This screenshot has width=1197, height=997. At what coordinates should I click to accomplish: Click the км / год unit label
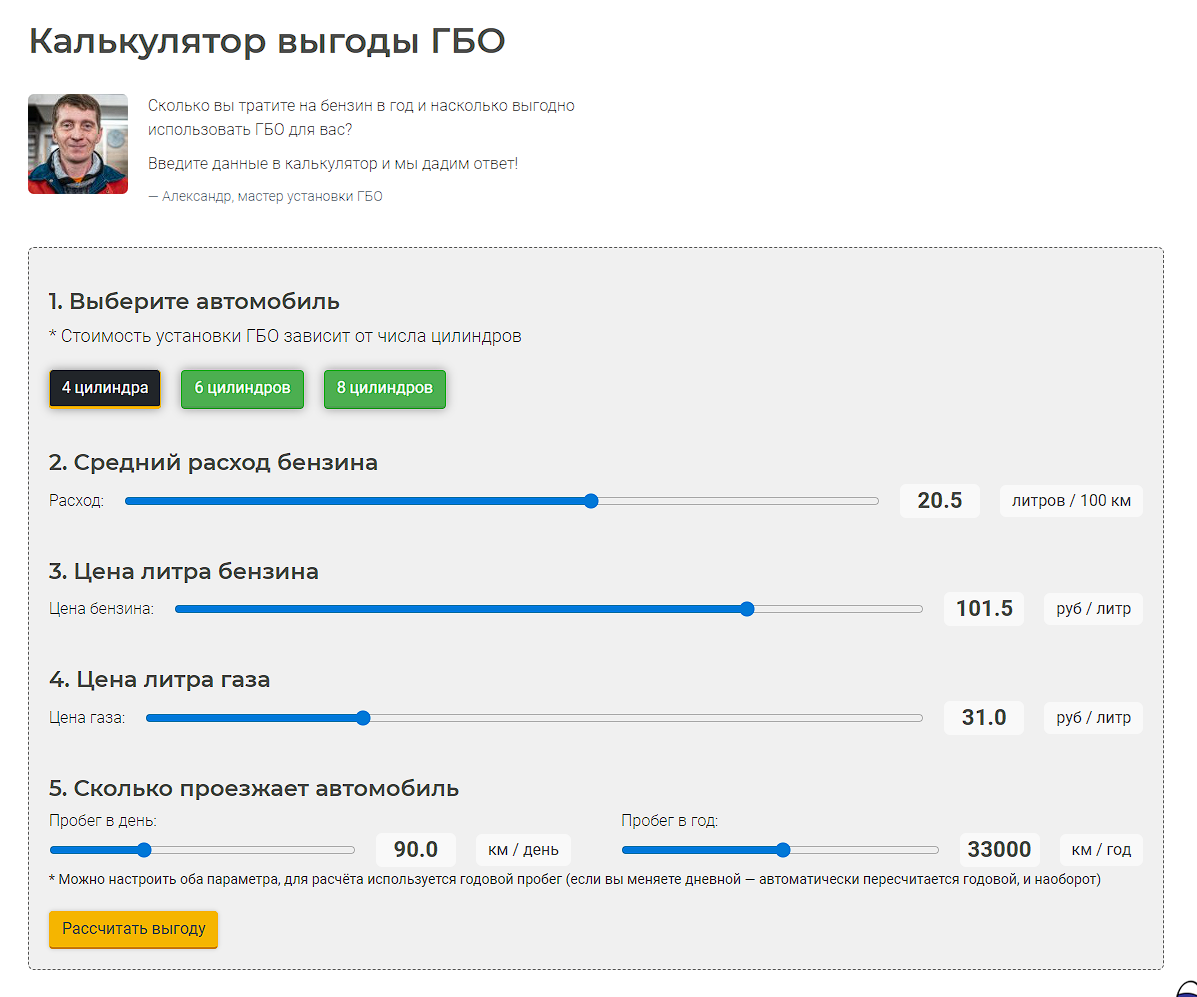pyautogui.click(x=1100, y=850)
